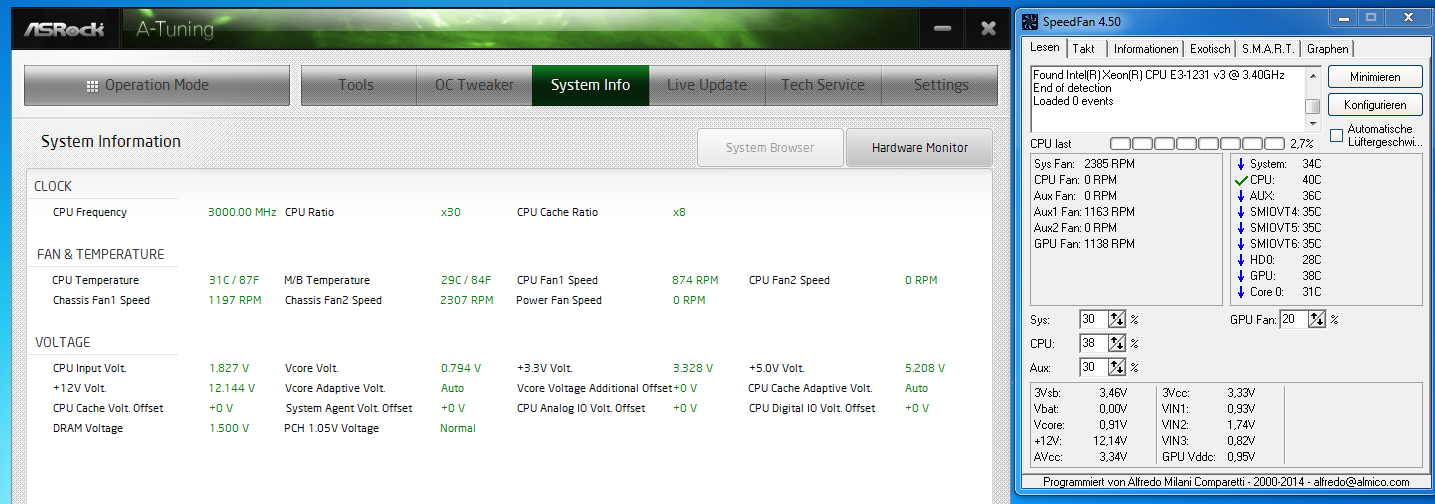This screenshot has width=1435, height=504.
Task: Click the CPU Fan1 Speed value 874 RPM
Action: pyautogui.click(x=695, y=280)
